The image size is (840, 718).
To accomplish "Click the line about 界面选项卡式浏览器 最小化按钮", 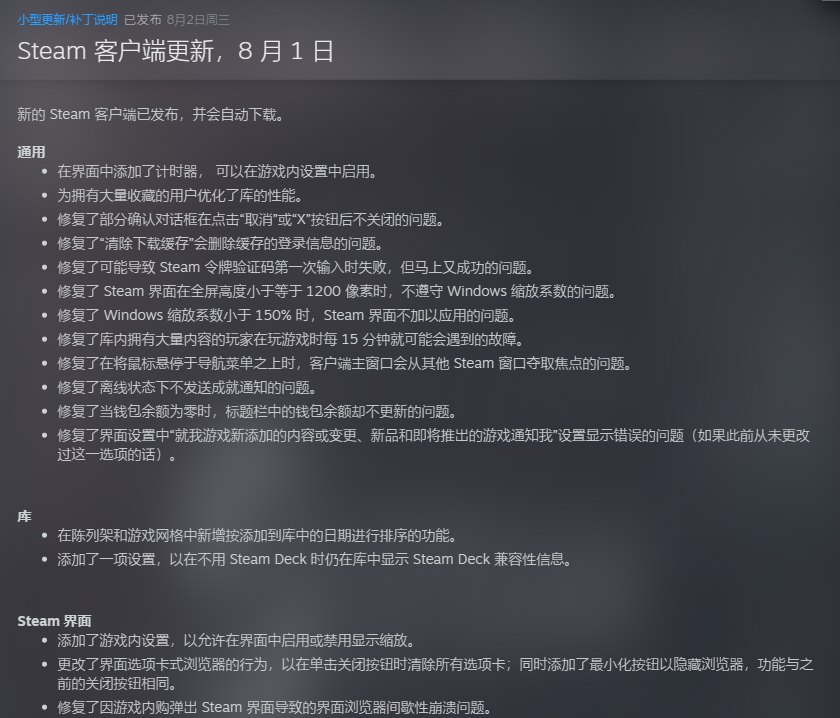I will pyautogui.click(x=435, y=674).
